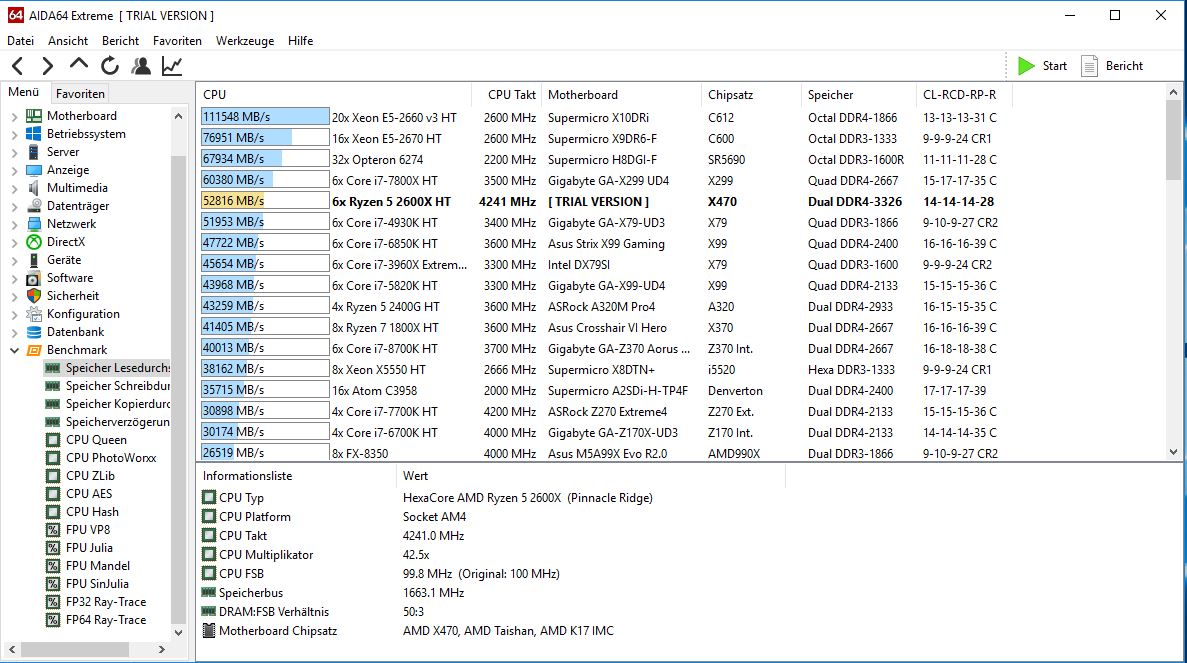The height and width of the screenshot is (663, 1187).
Task: Expand the Multimedia tree node
Action: (14, 188)
